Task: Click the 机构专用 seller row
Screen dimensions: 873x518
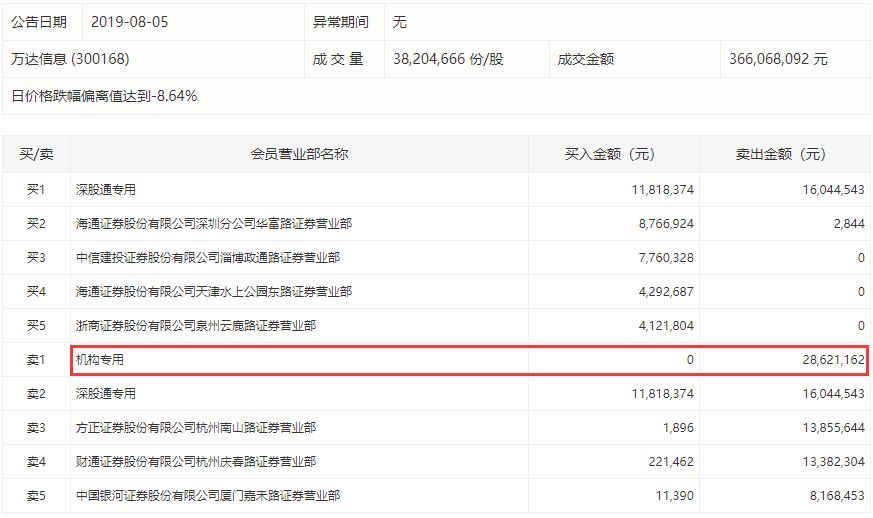Action: coord(469,360)
